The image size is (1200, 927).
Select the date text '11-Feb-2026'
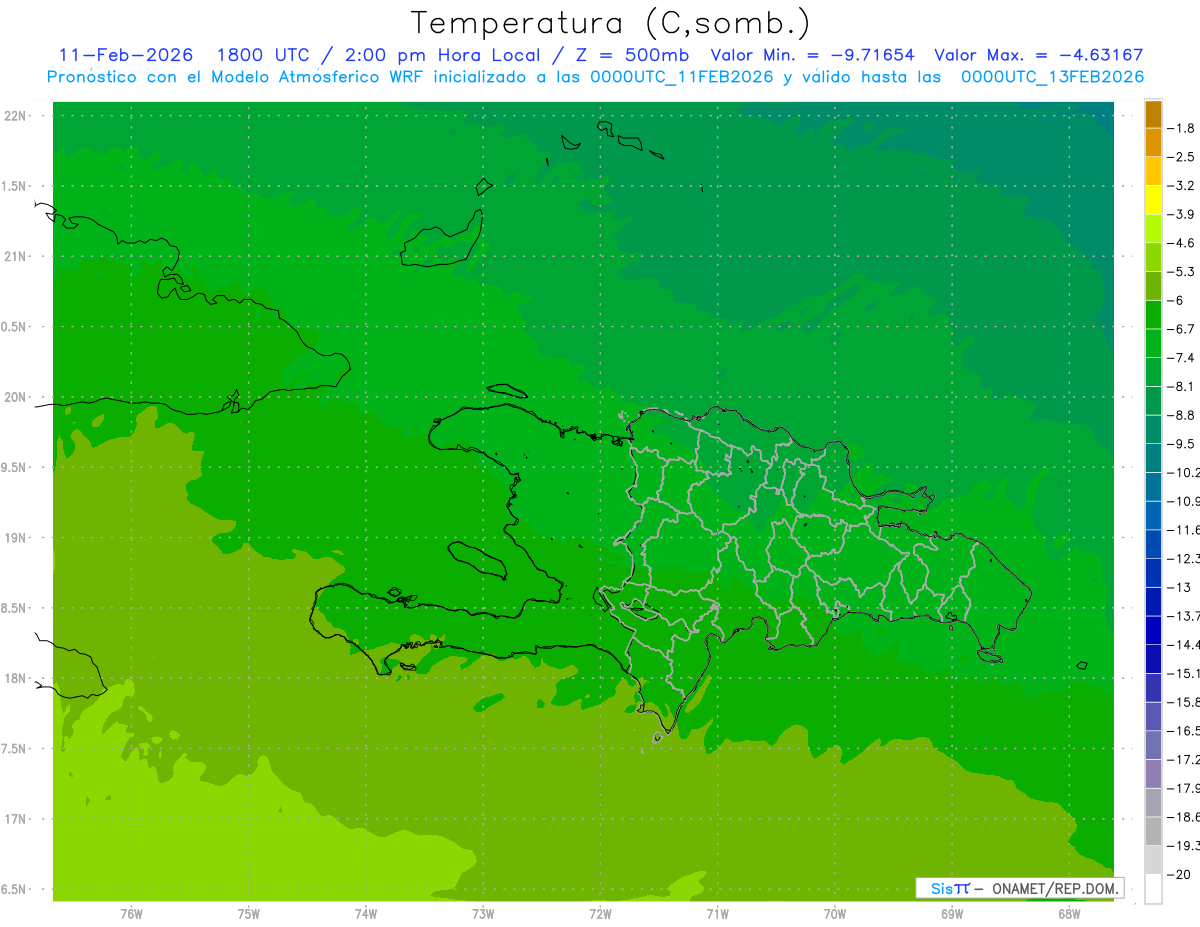(x=126, y=55)
